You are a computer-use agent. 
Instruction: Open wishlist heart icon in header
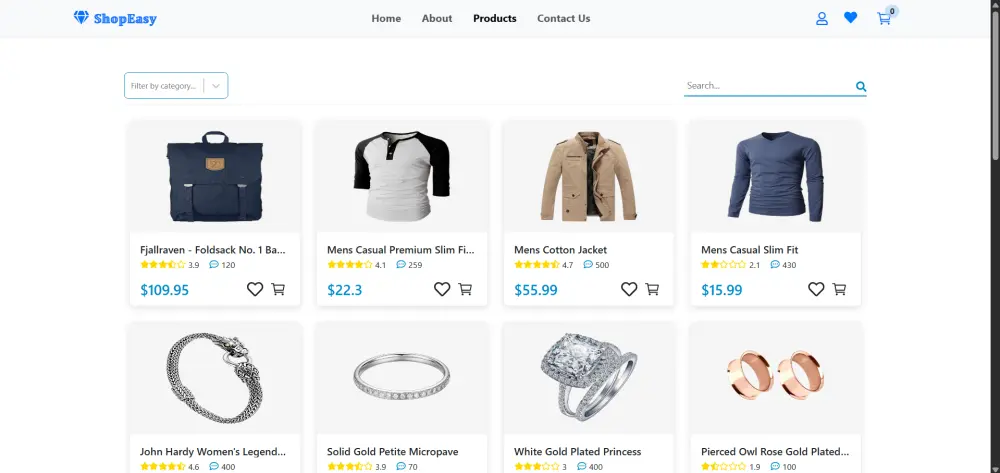pyautogui.click(x=851, y=18)
